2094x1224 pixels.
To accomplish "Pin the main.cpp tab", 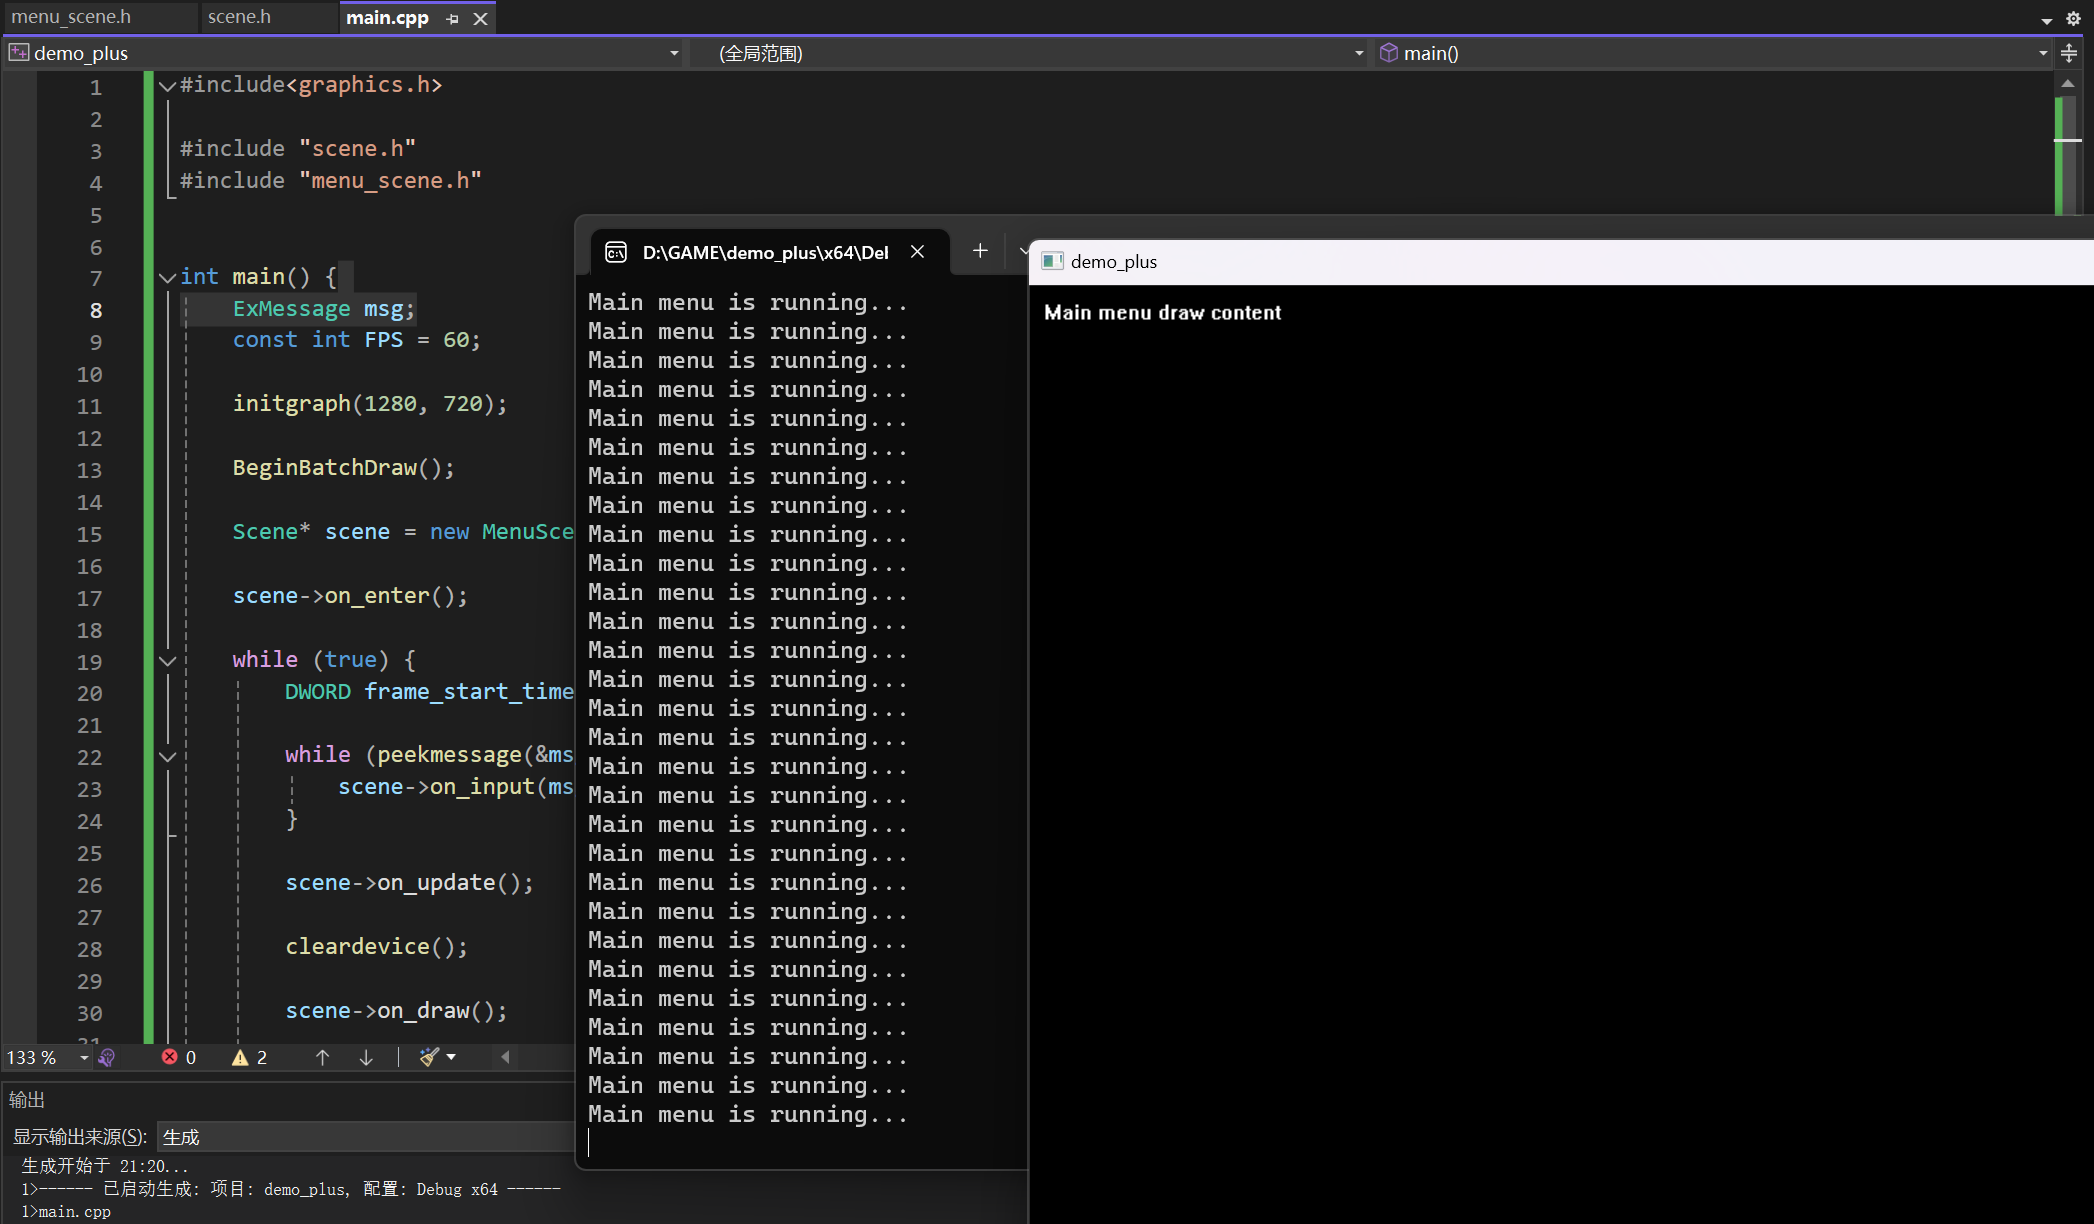I will [x=453, y=19].
